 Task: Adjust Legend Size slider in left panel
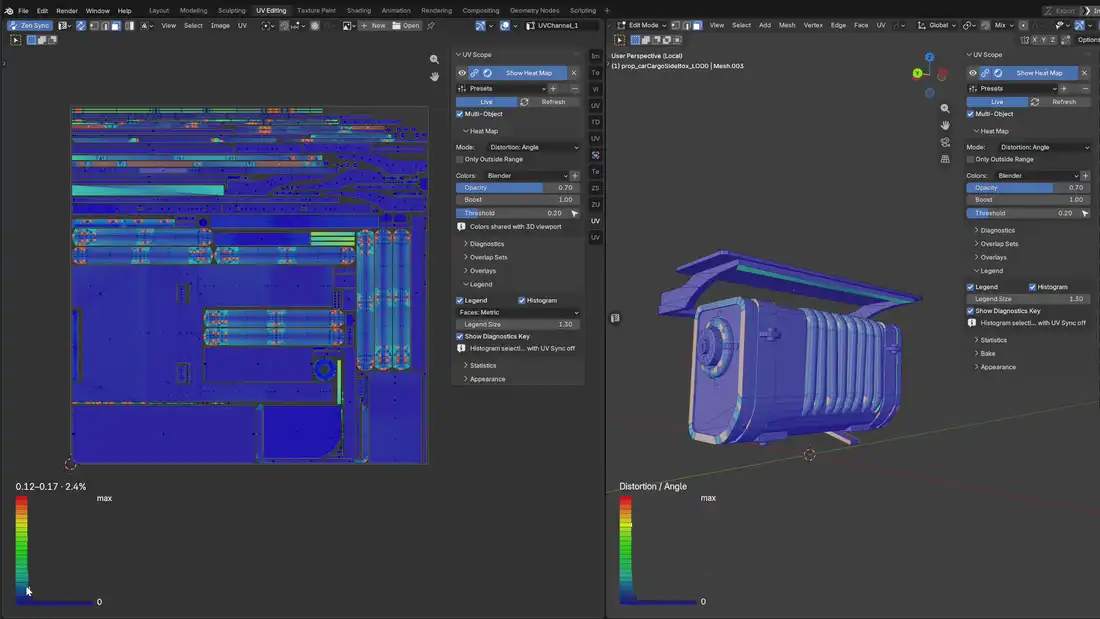tap(518, 324)
